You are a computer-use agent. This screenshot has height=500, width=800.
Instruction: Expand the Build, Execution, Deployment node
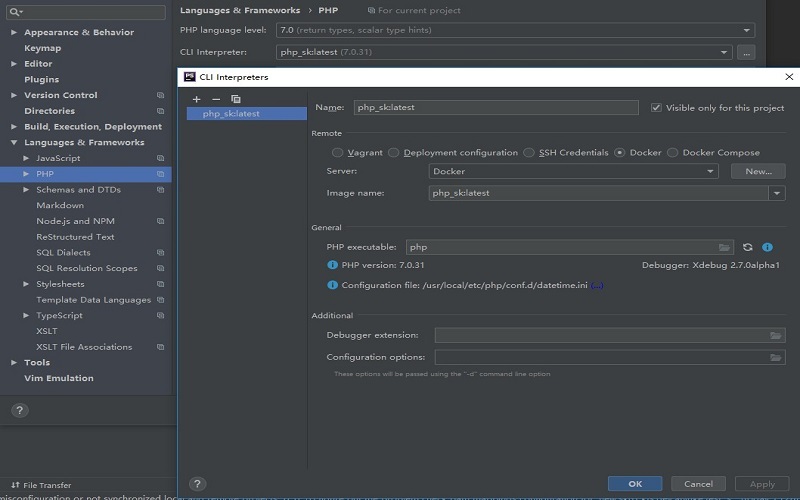coord(14,127)
